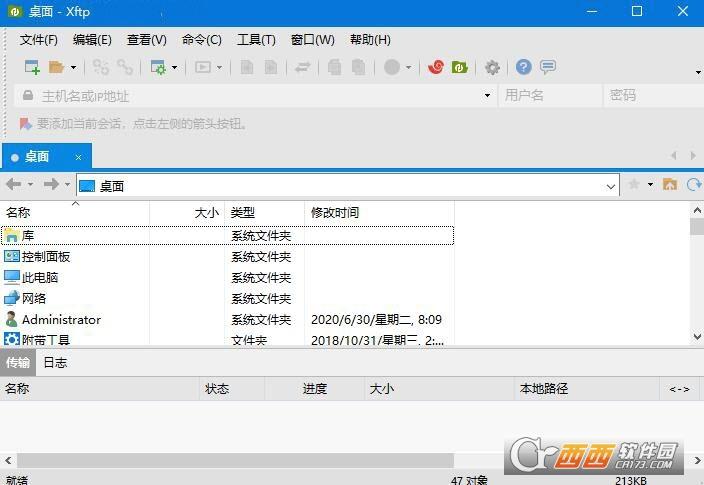
Task: Click the first grayed document icon
Action: coord(246,67)
